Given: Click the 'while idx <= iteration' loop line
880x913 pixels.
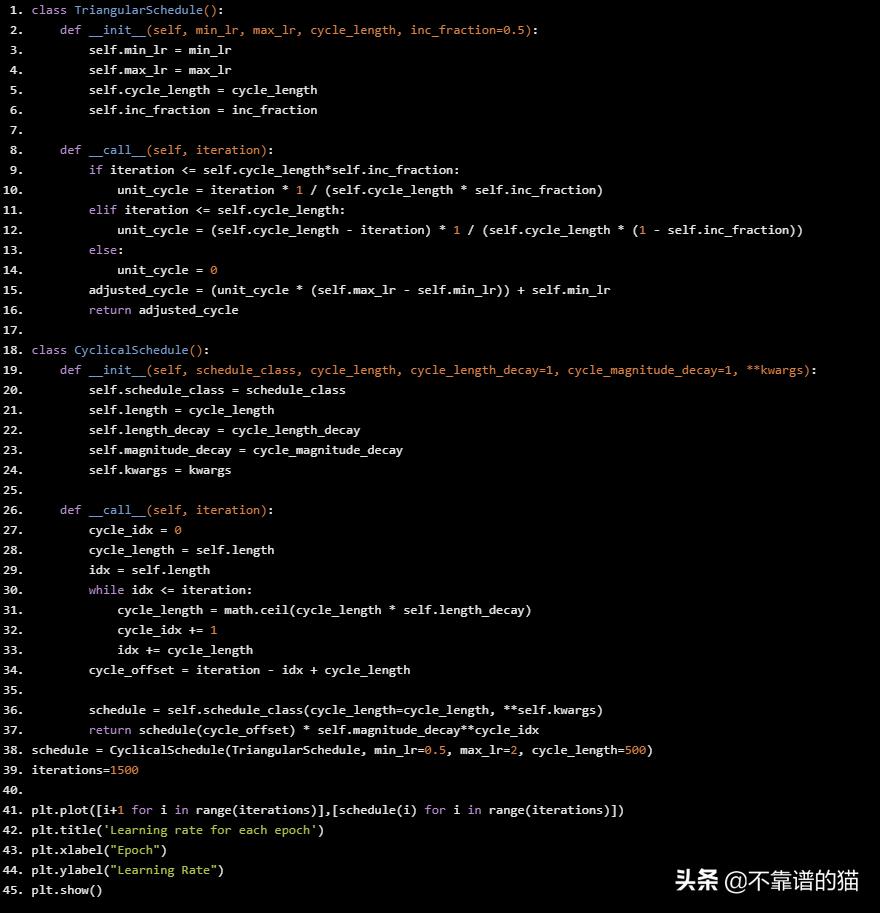Looking at the screenshot, I should pos(170,590).
